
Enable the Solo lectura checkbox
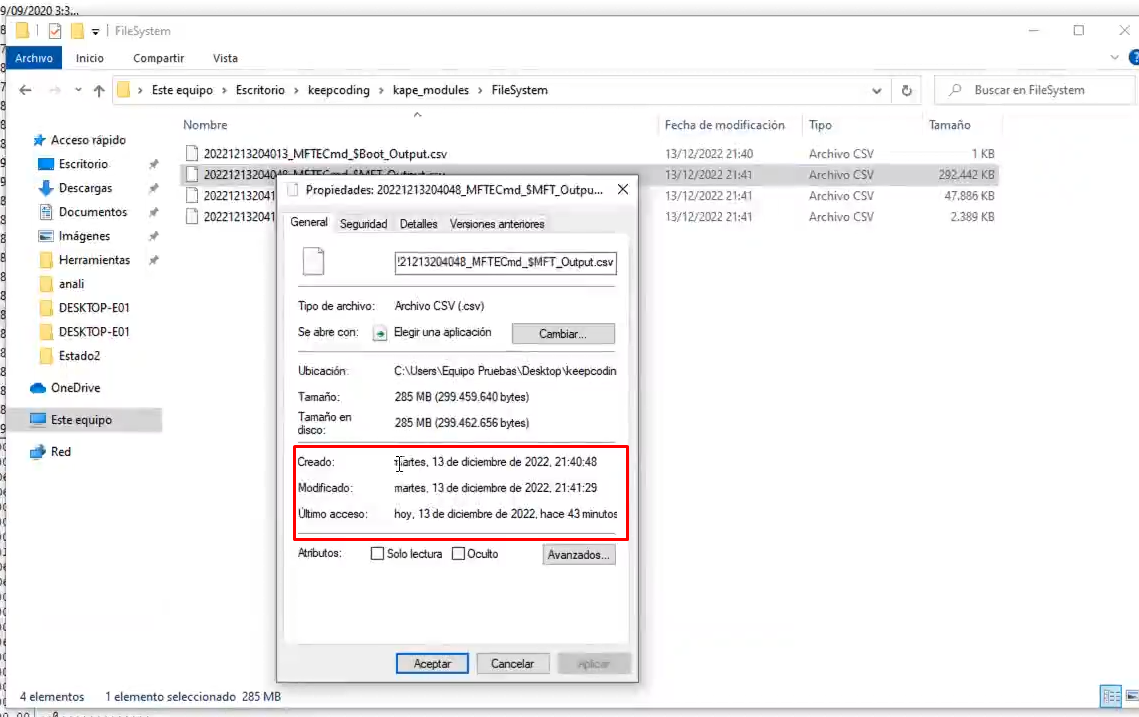tap(377, 554)
